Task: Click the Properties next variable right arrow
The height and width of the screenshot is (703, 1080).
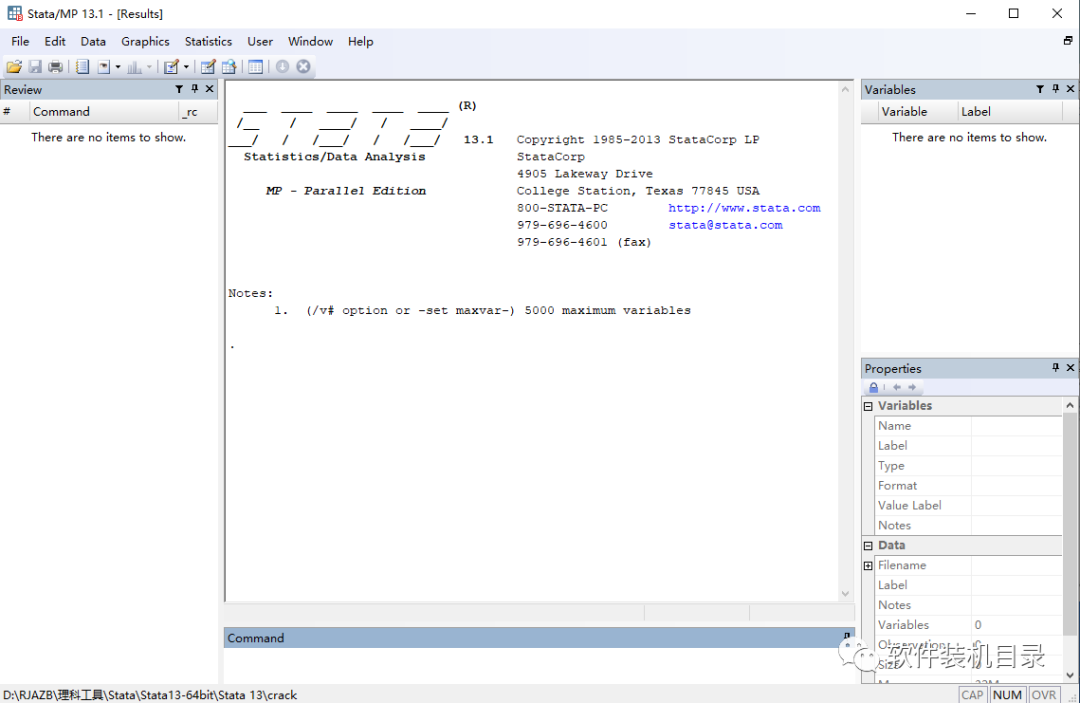Action: click(912, 387)
